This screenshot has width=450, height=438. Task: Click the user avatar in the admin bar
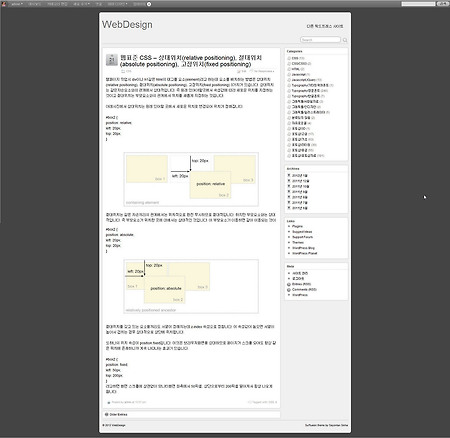click(4, 4)
